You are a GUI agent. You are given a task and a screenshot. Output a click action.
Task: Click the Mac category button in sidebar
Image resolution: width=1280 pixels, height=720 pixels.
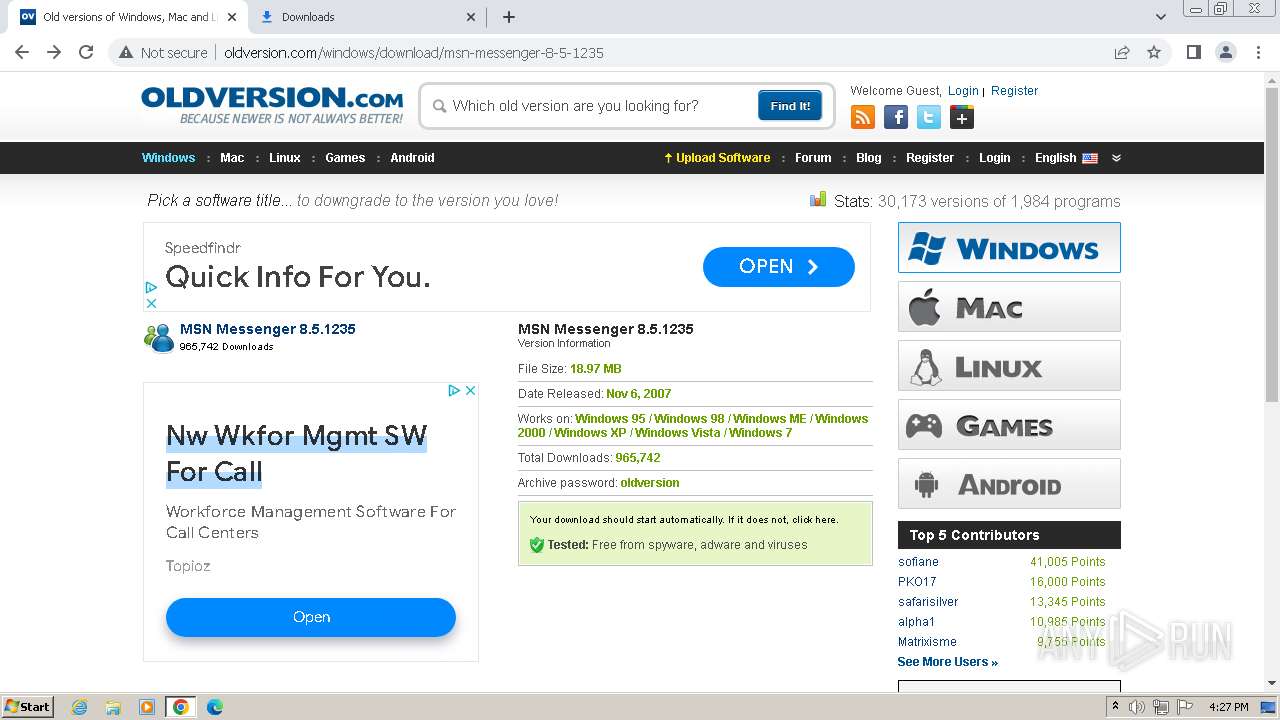[x=1009, y=306]
